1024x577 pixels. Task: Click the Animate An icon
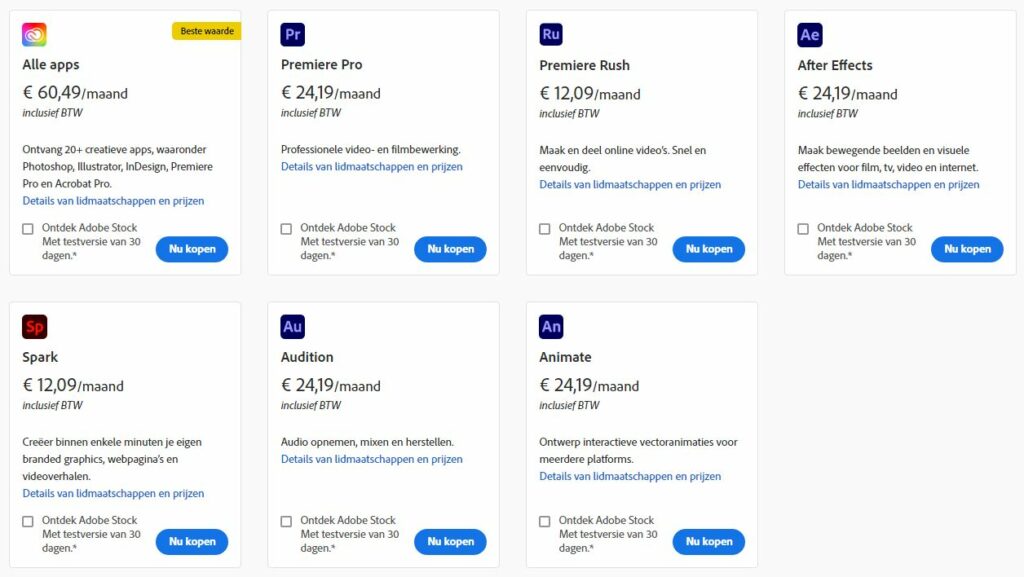[551, 327]
